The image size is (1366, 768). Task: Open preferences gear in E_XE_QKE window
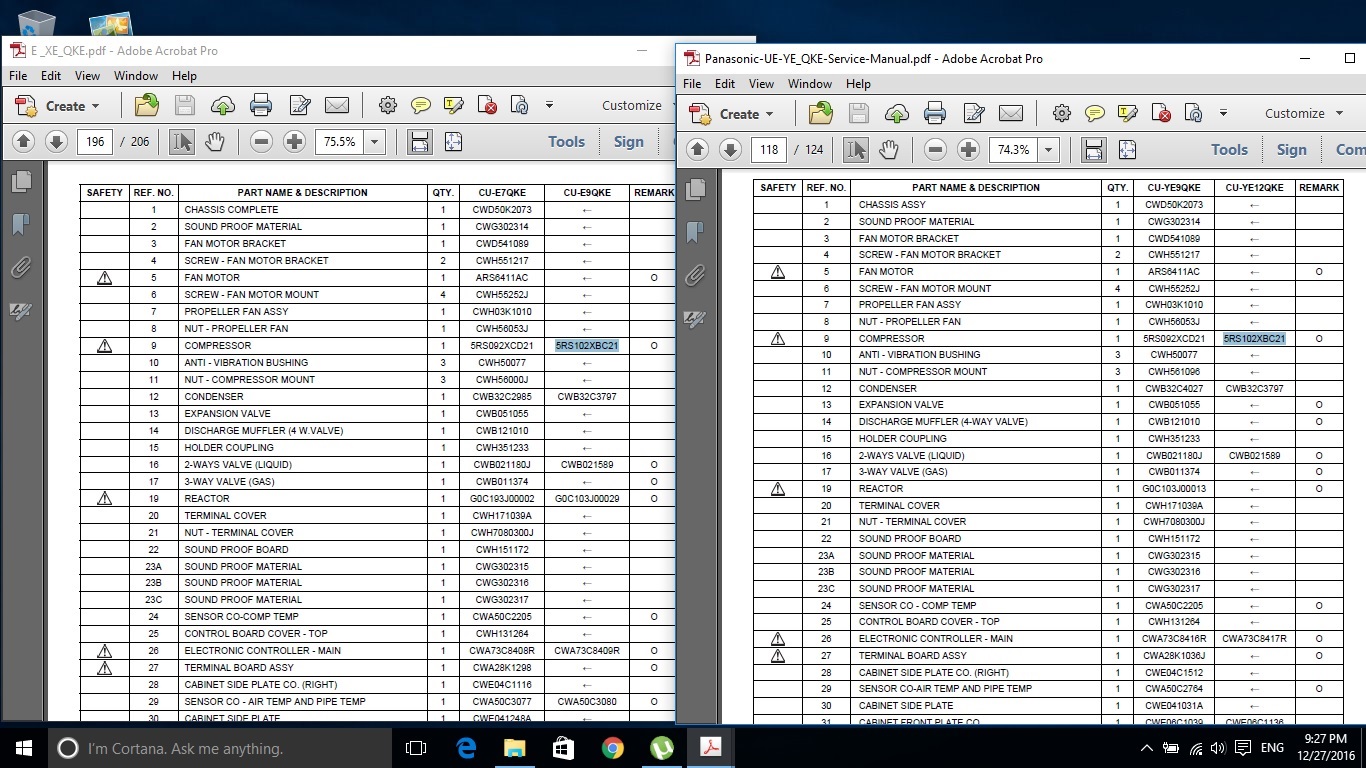point(388,105)
